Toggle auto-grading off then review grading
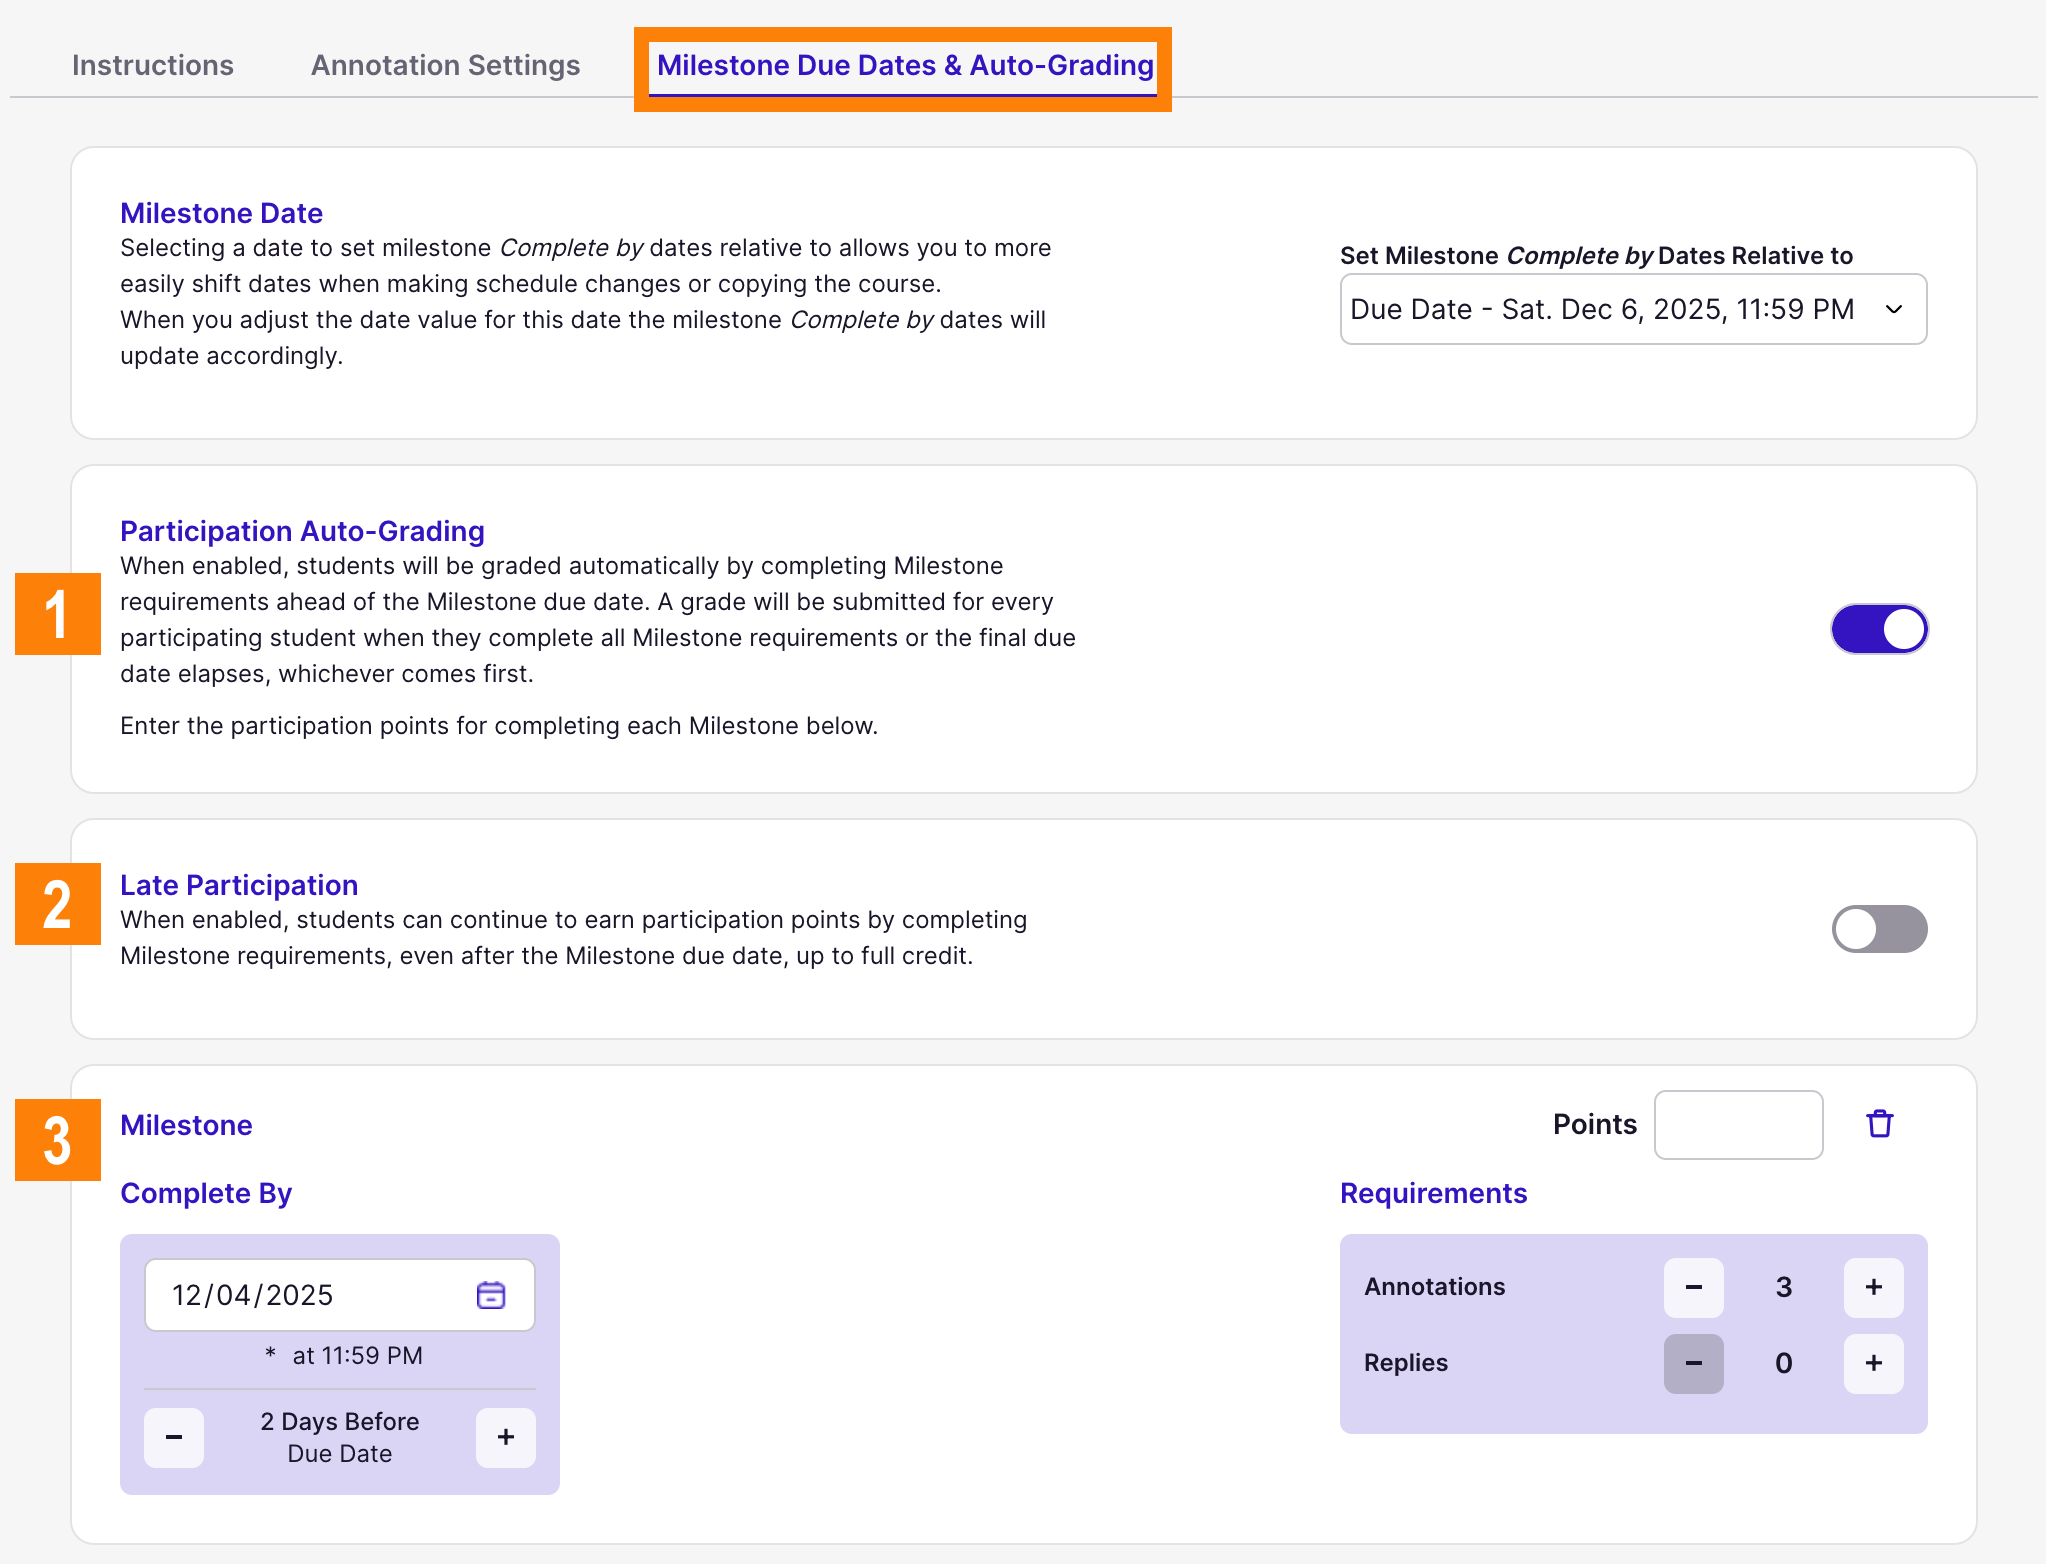 (x=1878, y=628)
